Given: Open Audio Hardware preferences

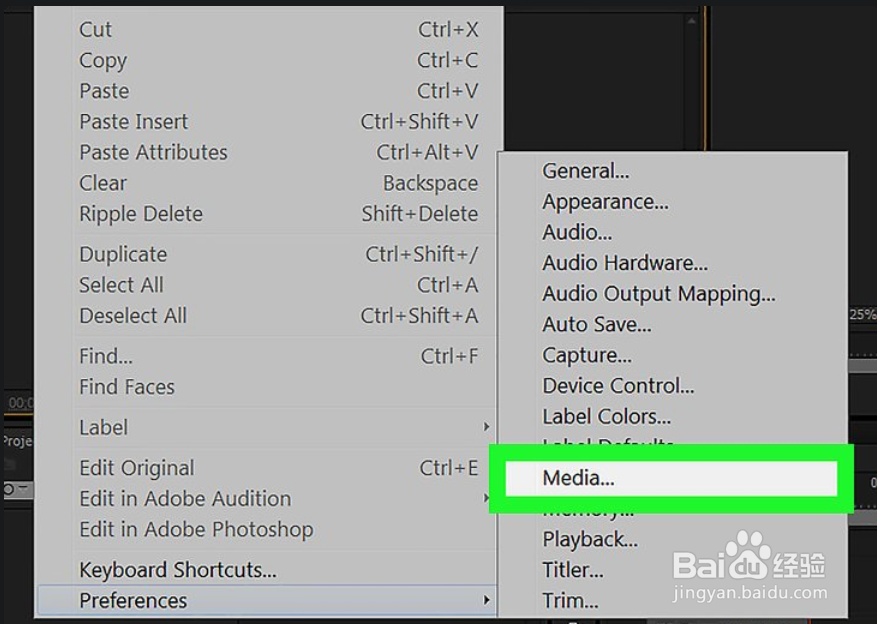Looking at the screenshot, I should pos(625,264).
